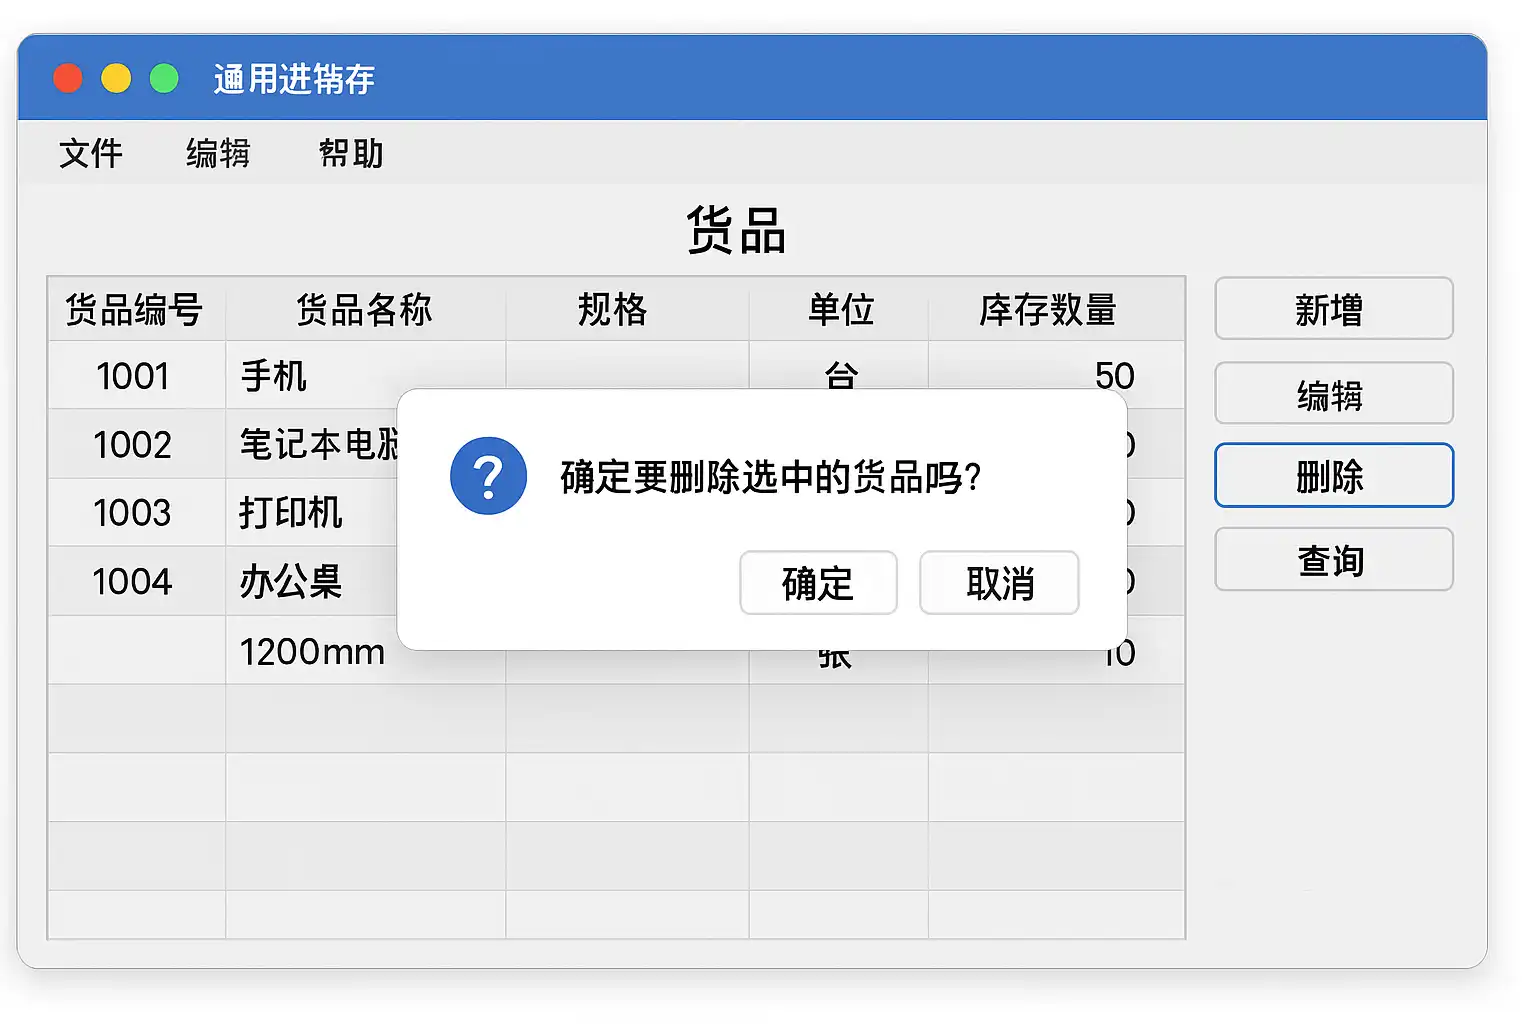Confirm deletion with the 确定 button

point(817,583)
